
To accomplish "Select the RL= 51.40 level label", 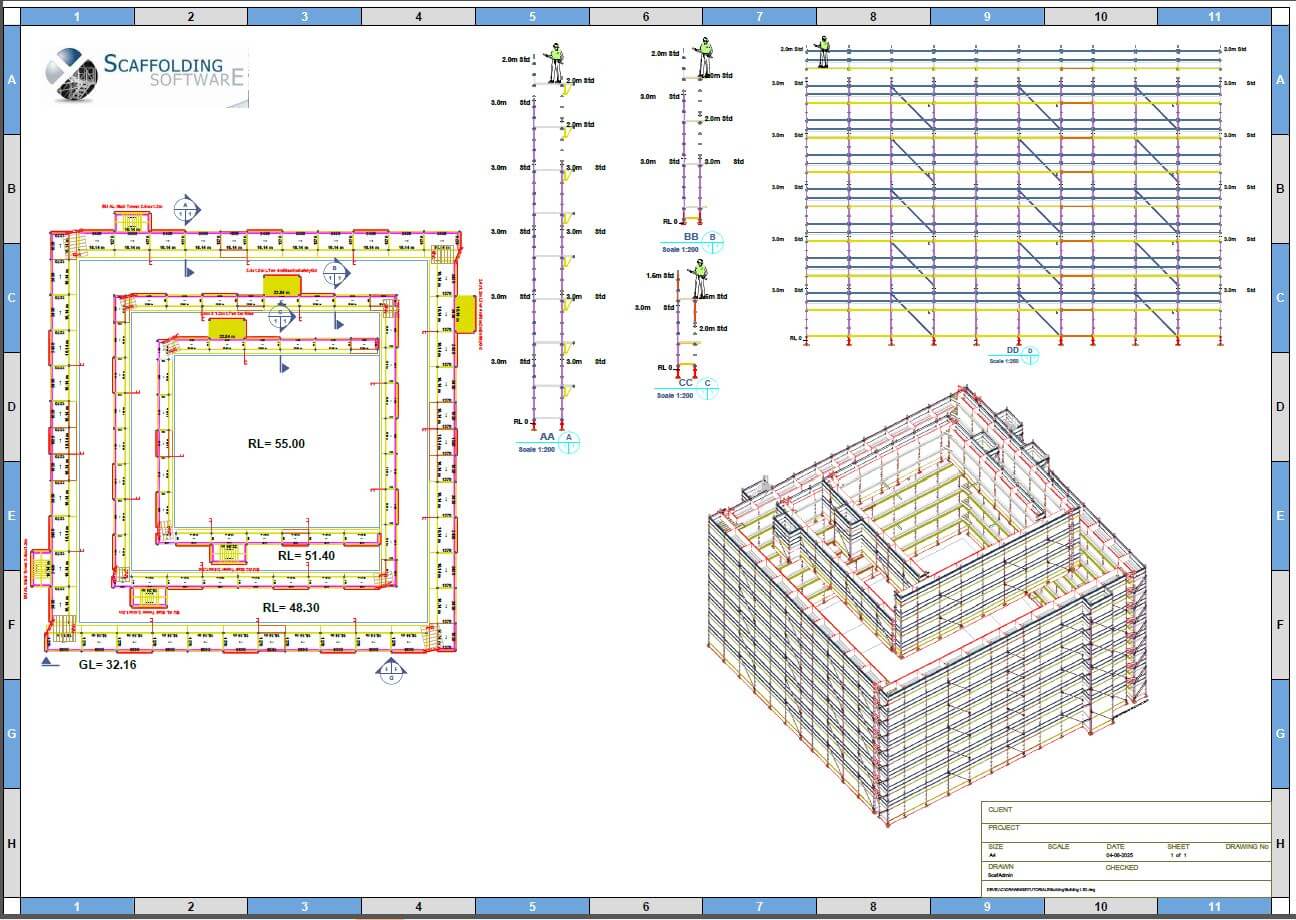I will tap(306, 556).
